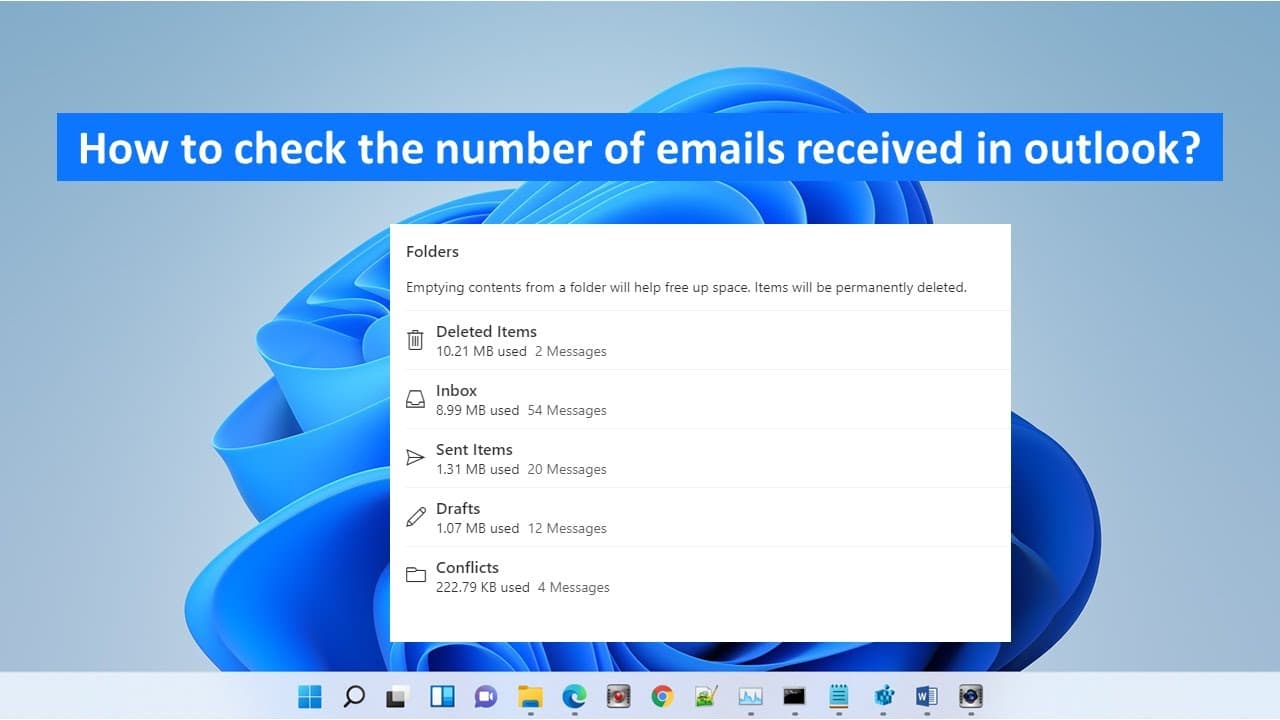This screenshot has width=1280, height=720.
Task: Open Command Prompt from the taskbar
Action: [795, 696]
